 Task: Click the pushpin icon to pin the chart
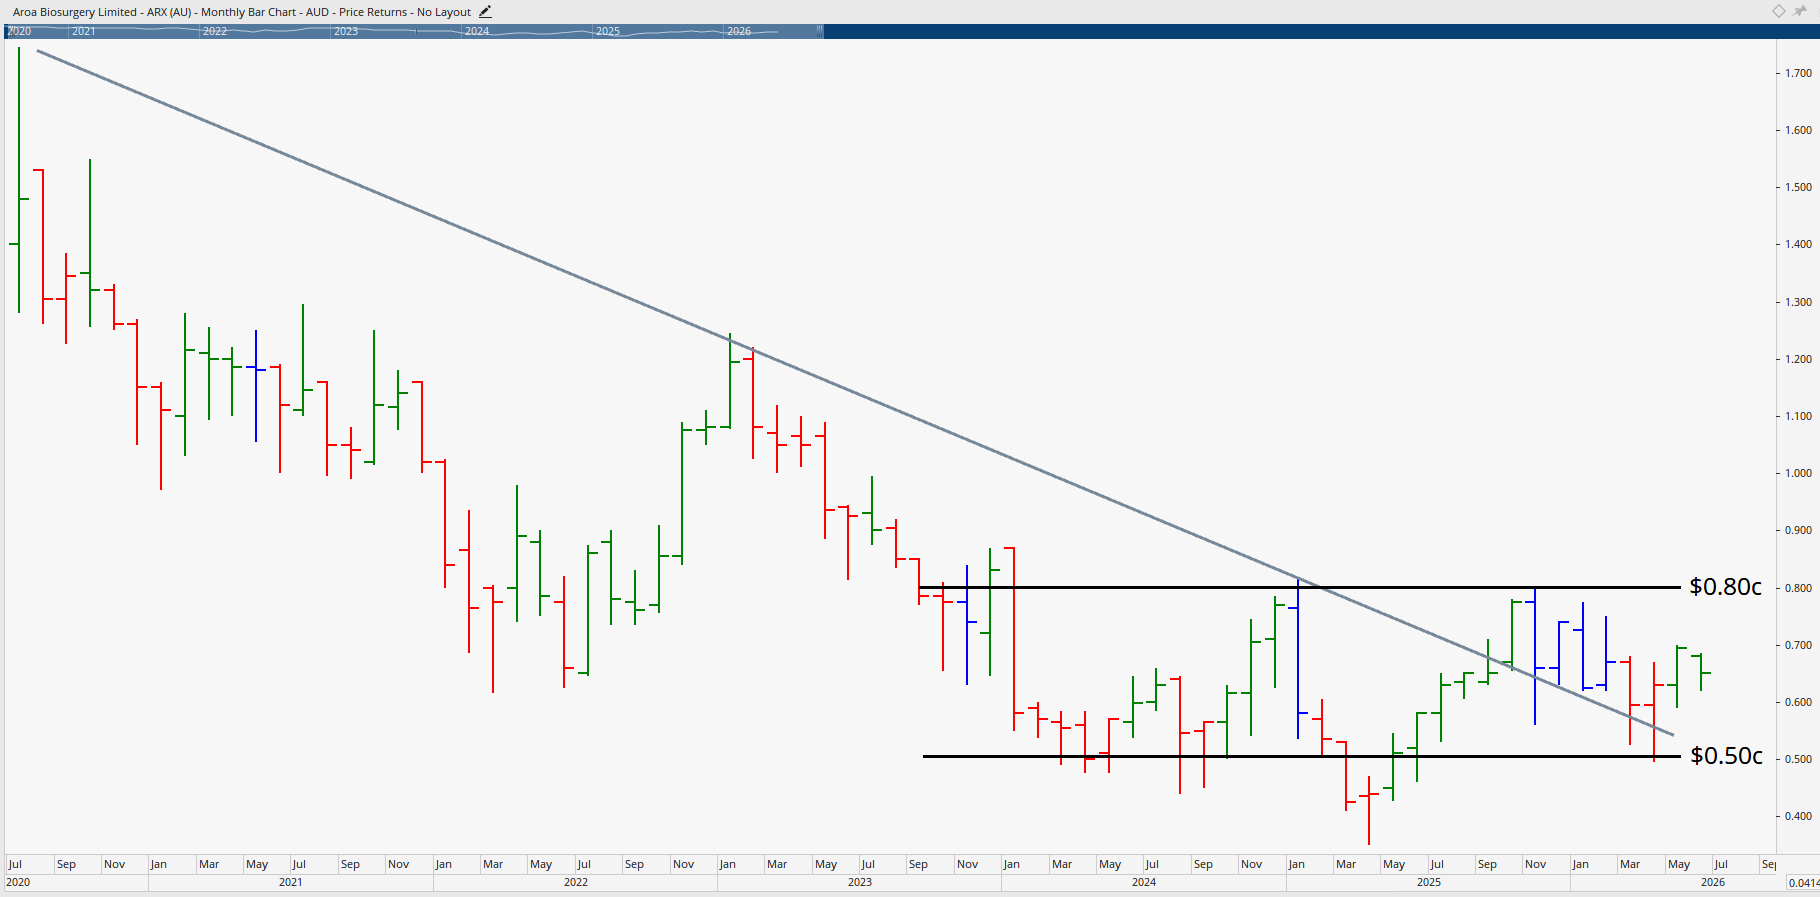point(1800,11)
